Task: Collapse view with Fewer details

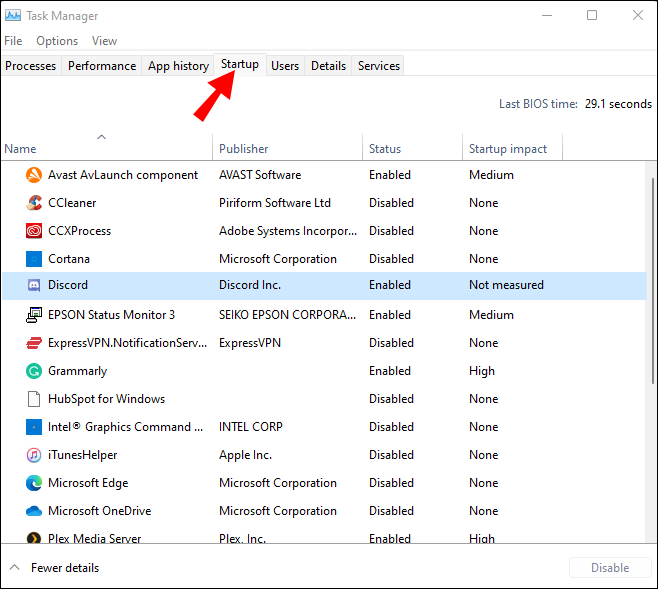Action: [x=55, y=568]
